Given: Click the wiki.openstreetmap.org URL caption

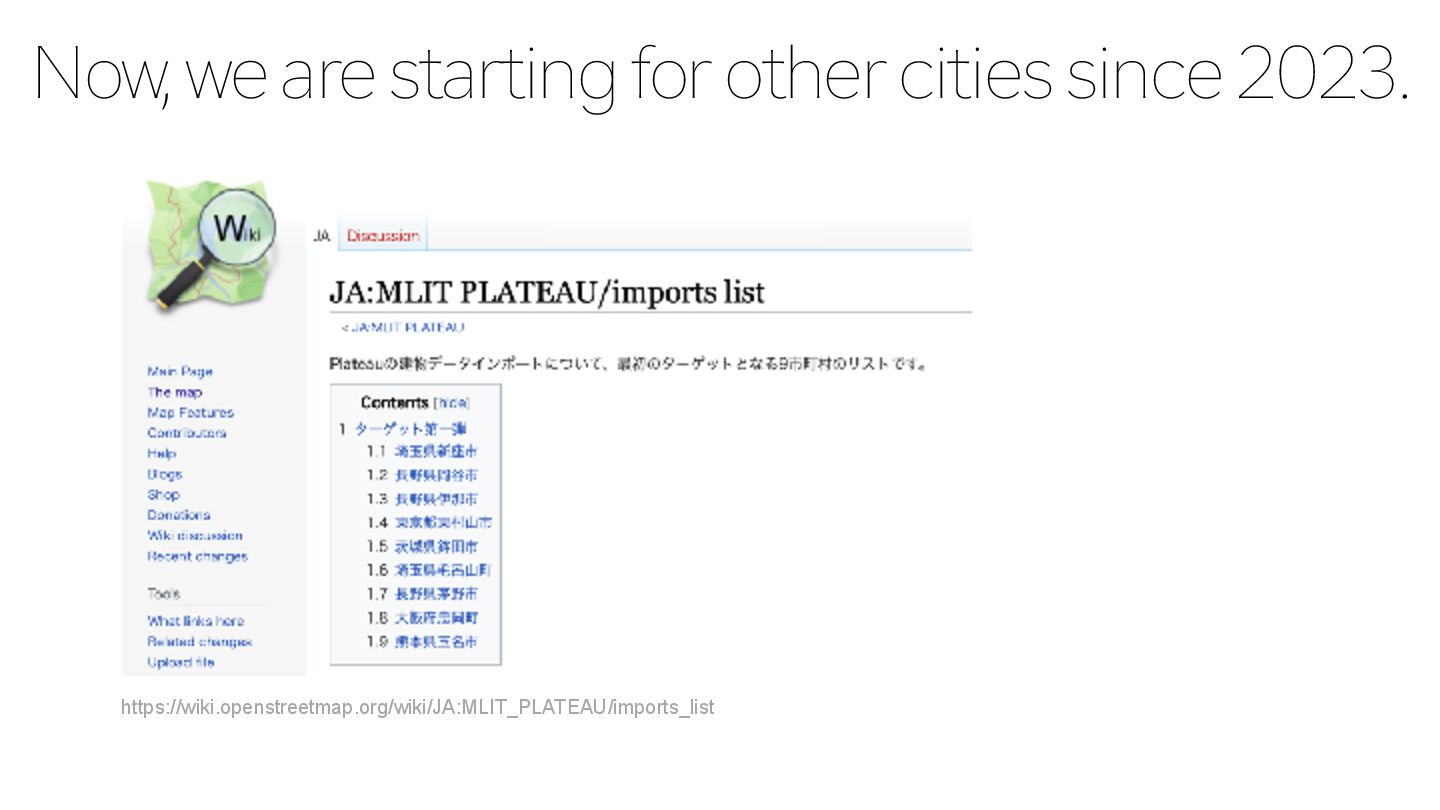Looking at the screenshot, I should 418,708.
